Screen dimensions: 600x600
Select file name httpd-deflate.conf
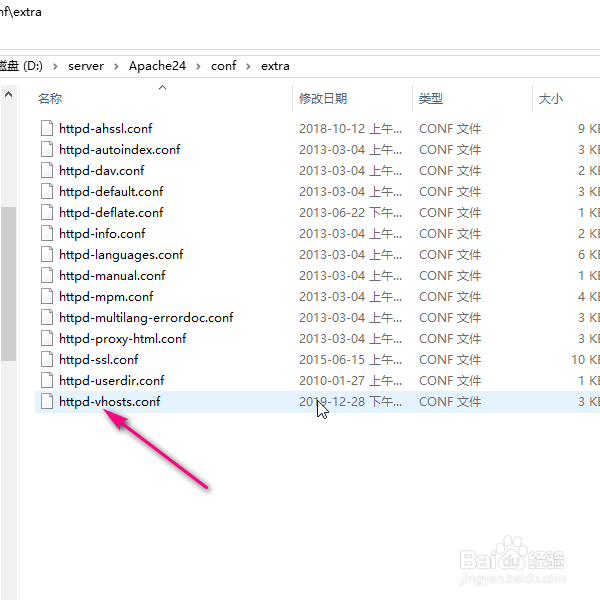pyautogui.click(x=111, y=213)
